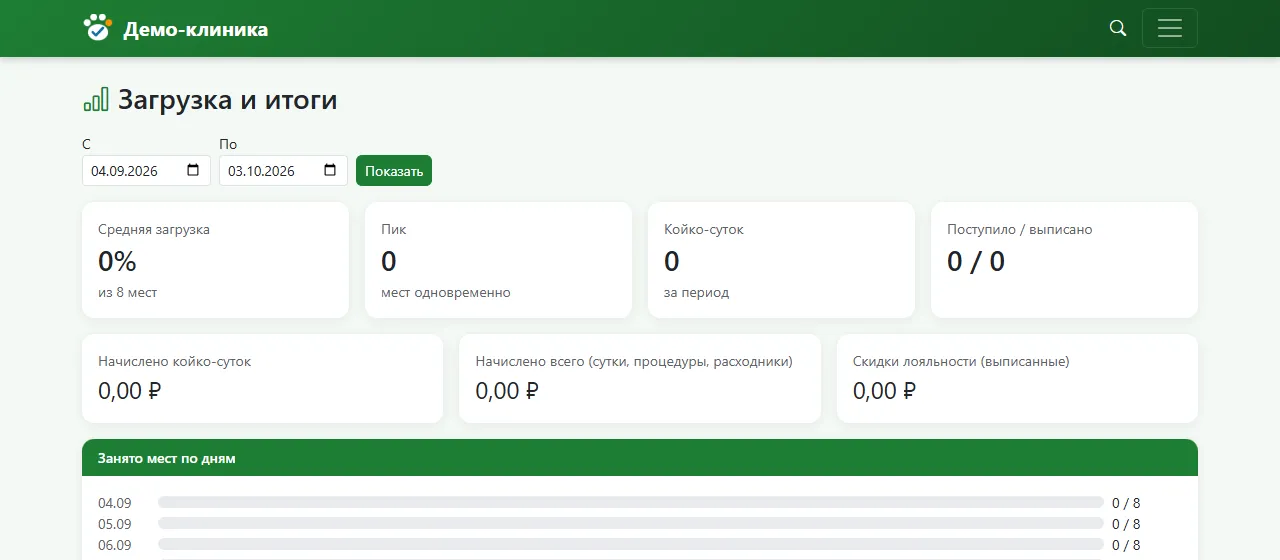Click the start date field 04.09.2026

pos(146,170)
